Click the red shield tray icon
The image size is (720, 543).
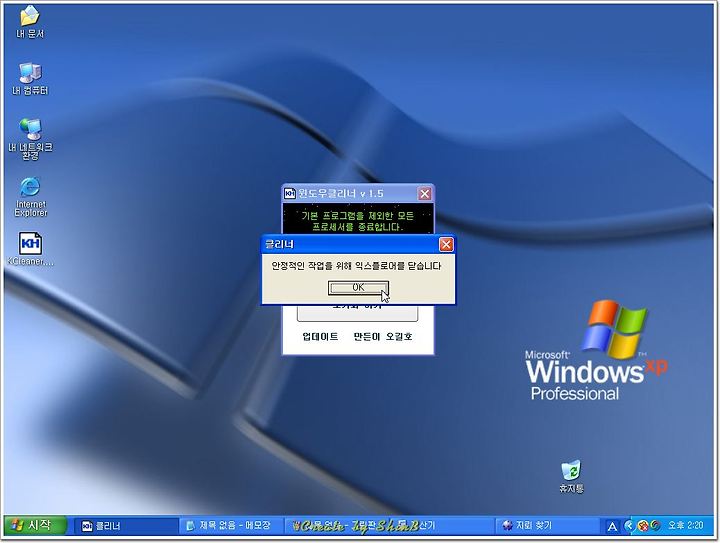pyautogui.click(x=643, y=526)
